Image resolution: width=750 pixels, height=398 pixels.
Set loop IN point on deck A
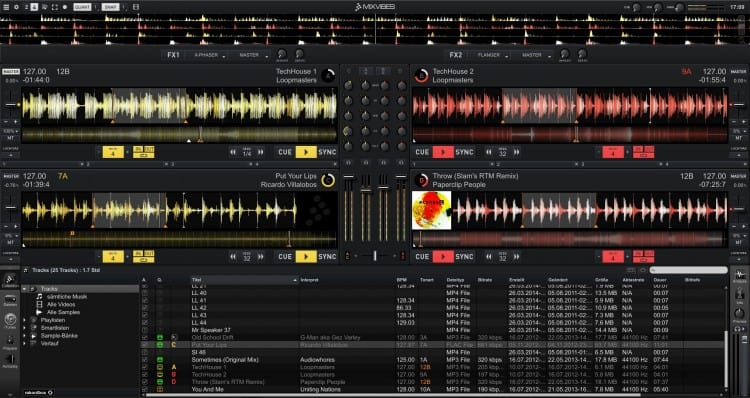click(x=138, y=149)
